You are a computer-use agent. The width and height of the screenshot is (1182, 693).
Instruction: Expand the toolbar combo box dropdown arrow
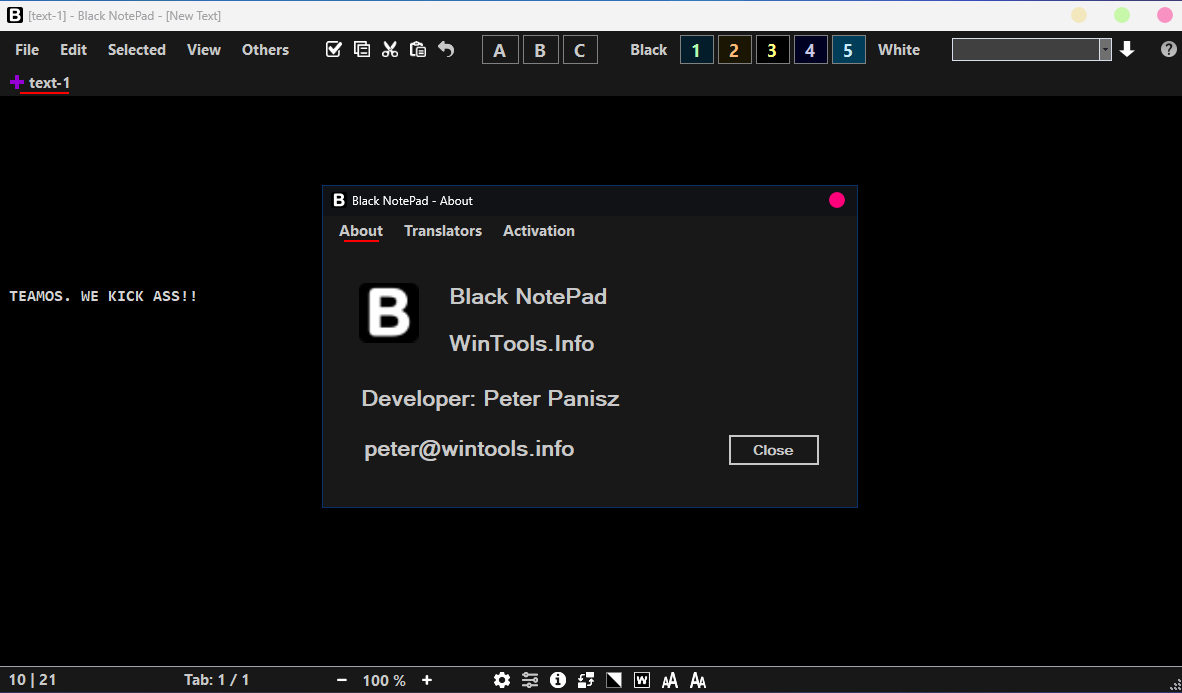coord(1105,50)
